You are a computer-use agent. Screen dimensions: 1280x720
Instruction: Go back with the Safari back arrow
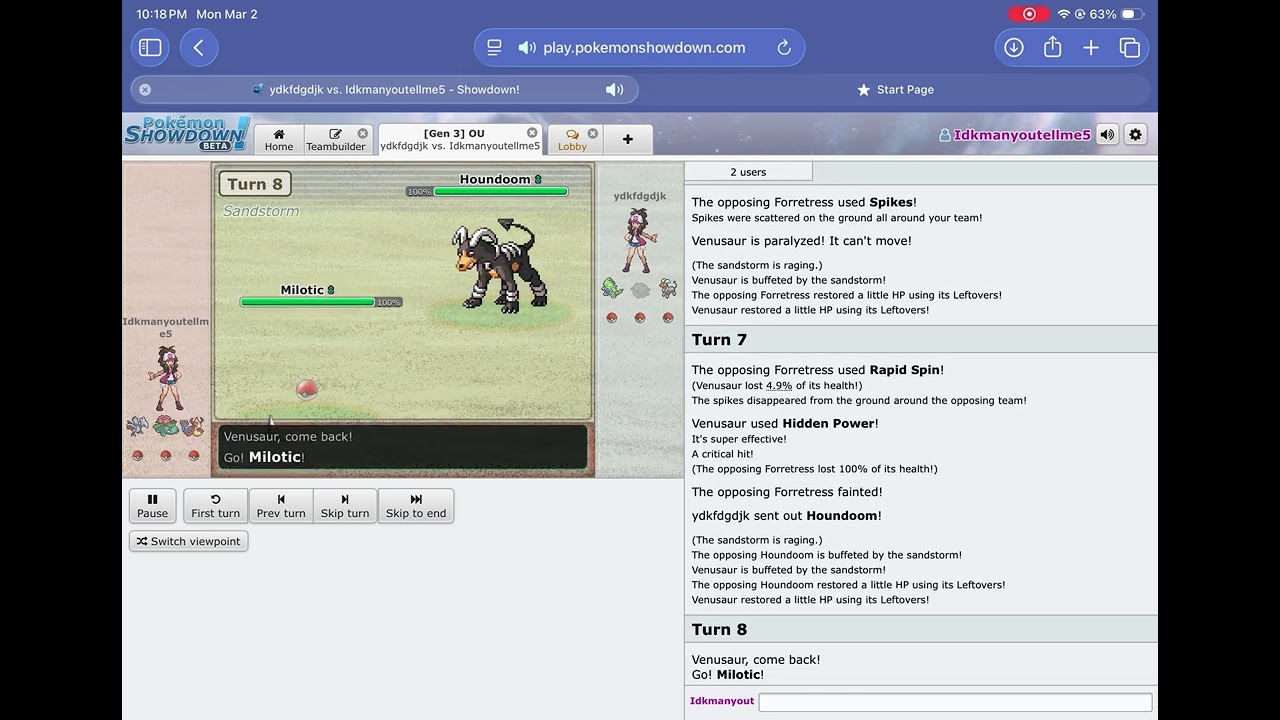pyautogui.click(x=199, y=47)
